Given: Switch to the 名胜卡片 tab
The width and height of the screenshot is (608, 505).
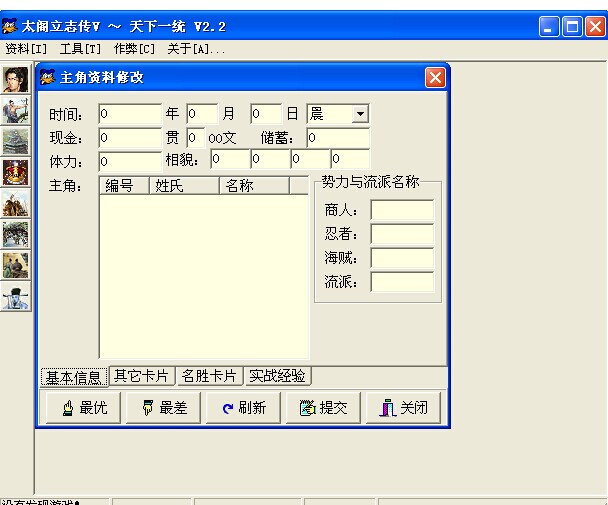Looking at the screenshot, I should tap(210, 376).
